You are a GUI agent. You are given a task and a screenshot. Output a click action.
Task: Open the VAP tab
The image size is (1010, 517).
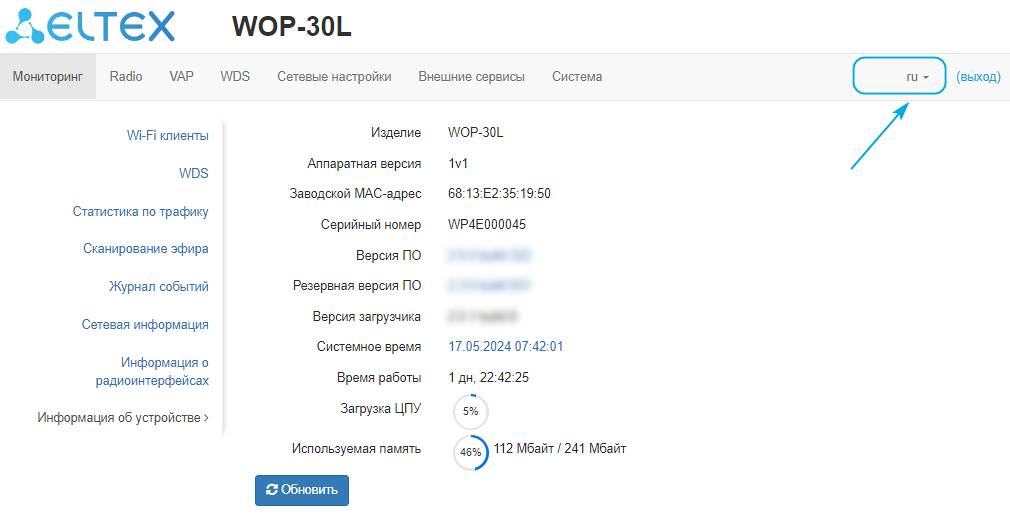click(182, 77)
